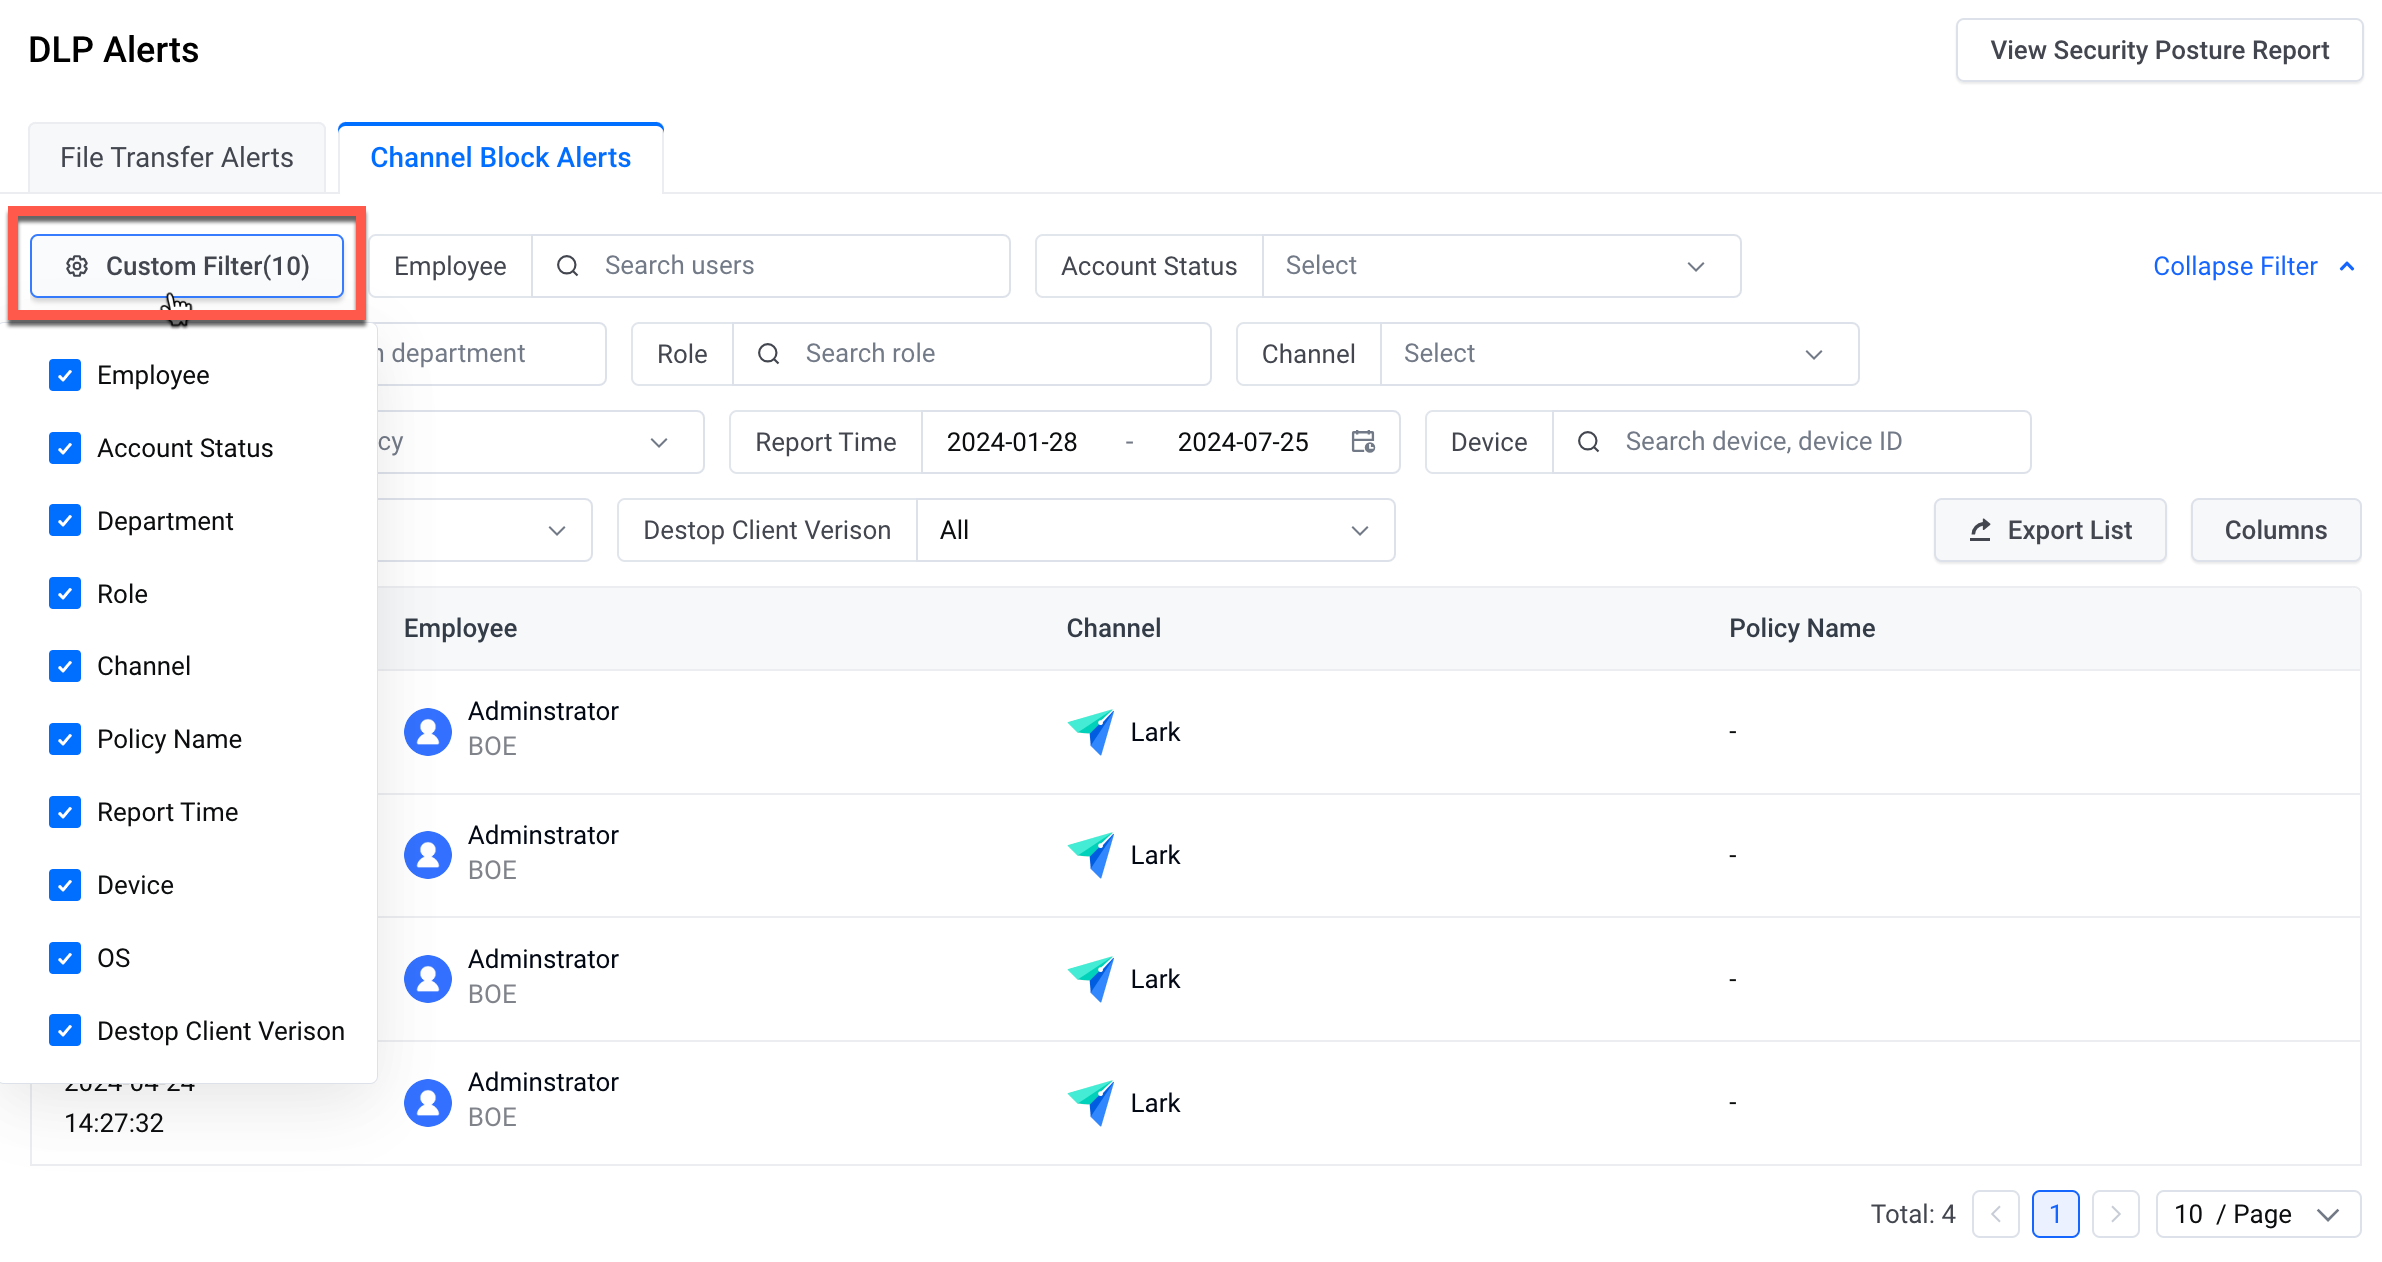Click the Custom Filter(10) button
2382x1262 pixels.
click(x=187, y=266)
